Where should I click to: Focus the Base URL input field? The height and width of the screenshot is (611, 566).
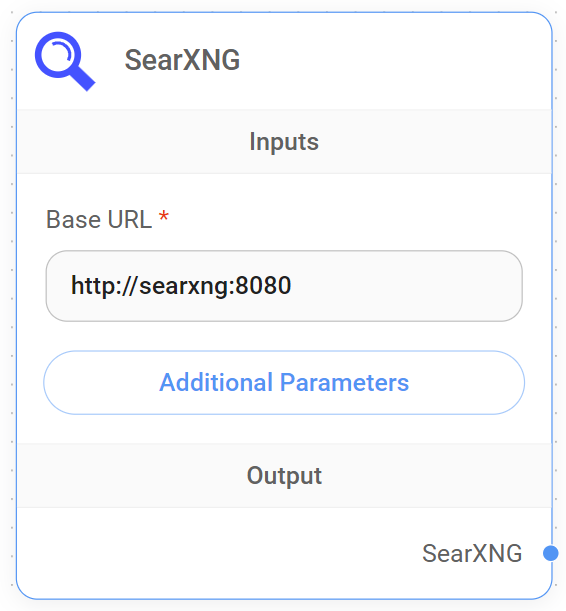[284, 286]
